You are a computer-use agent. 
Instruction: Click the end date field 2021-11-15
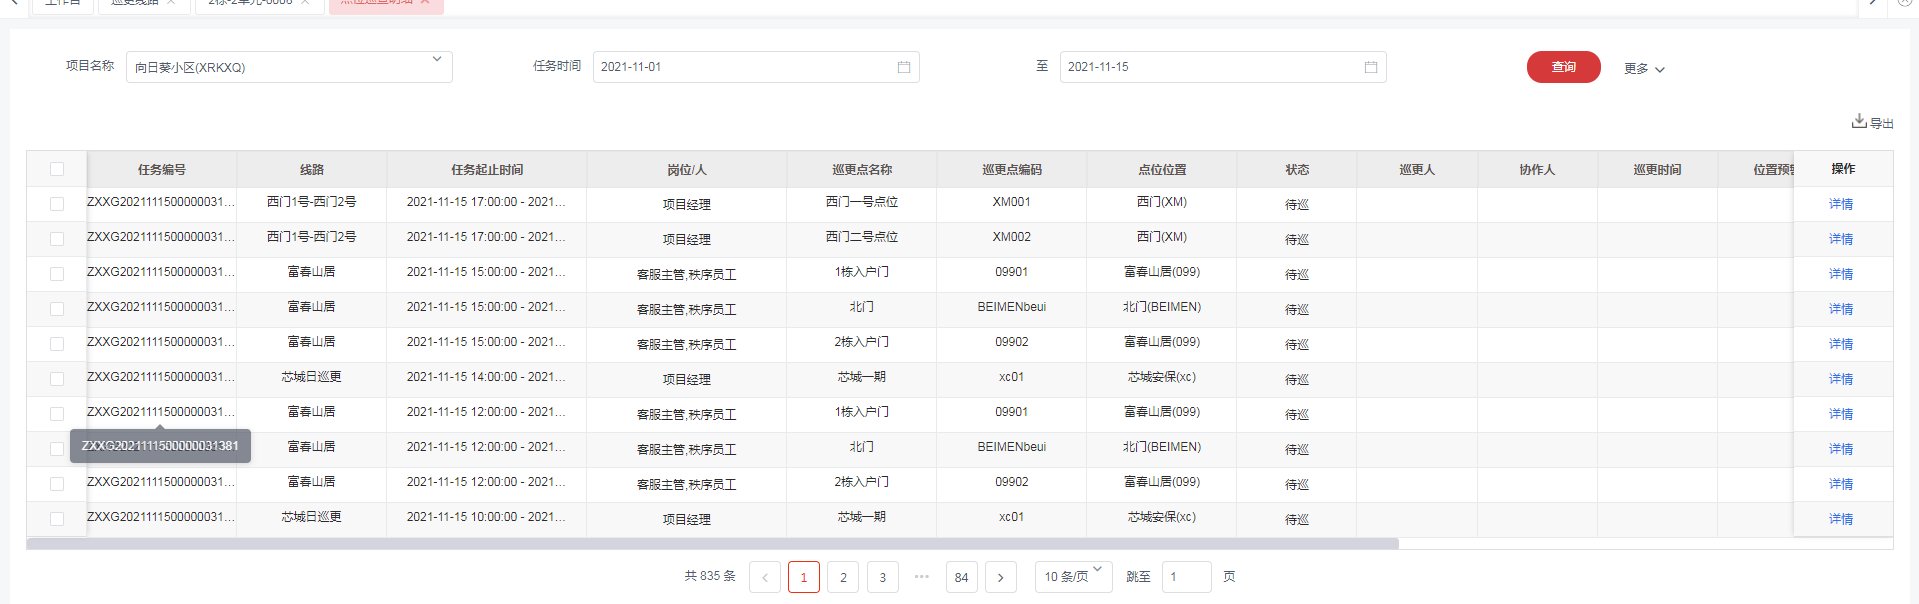1223,67
